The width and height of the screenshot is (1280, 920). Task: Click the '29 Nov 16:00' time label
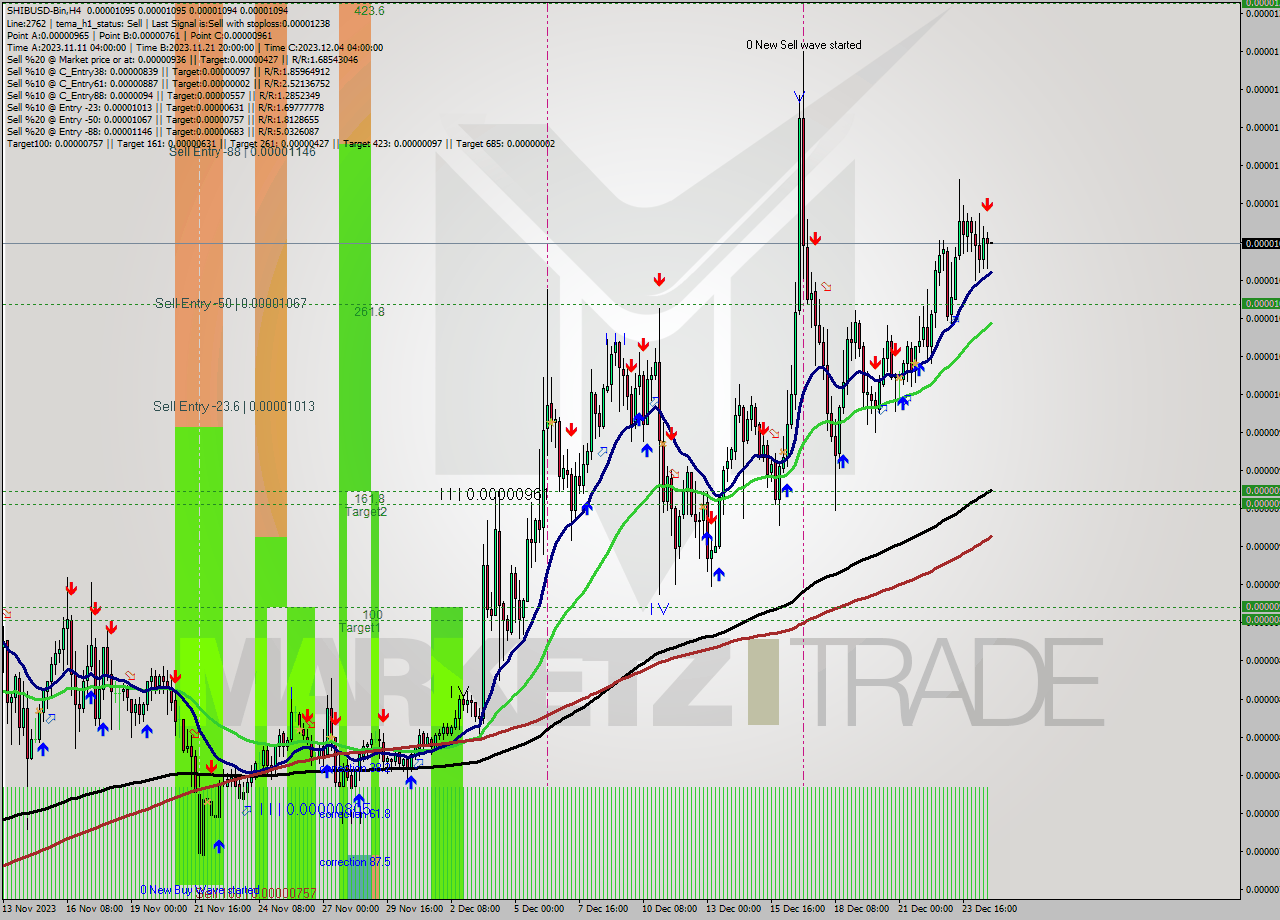(414, 909)
